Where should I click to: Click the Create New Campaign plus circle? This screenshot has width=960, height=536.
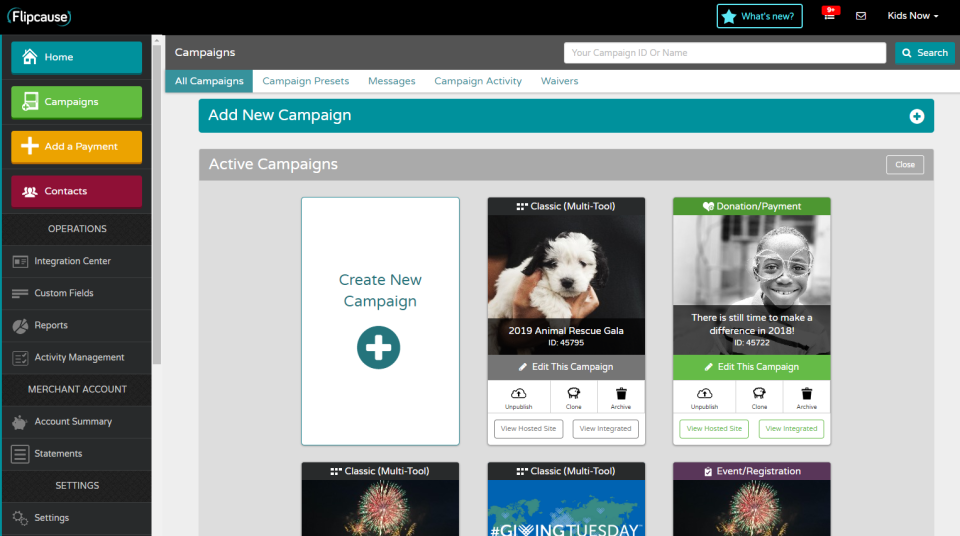(378, 347)
